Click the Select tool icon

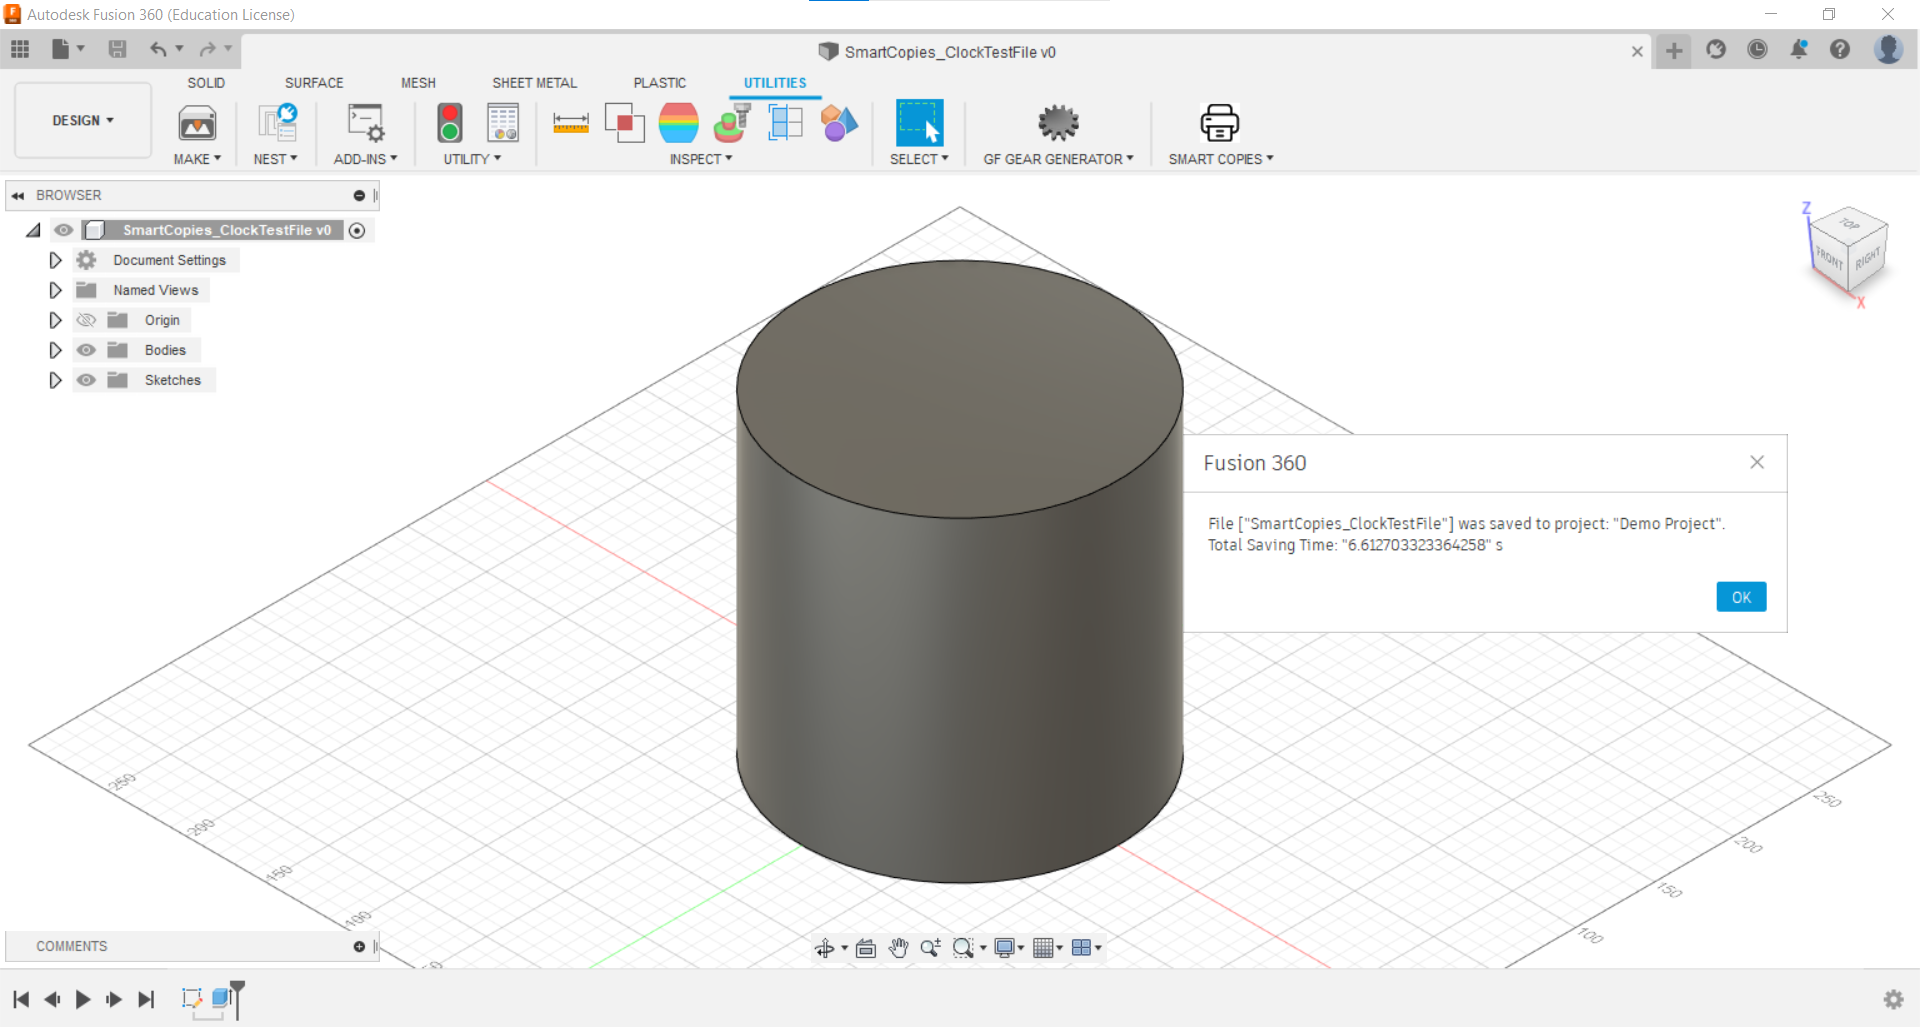point(918,123)
